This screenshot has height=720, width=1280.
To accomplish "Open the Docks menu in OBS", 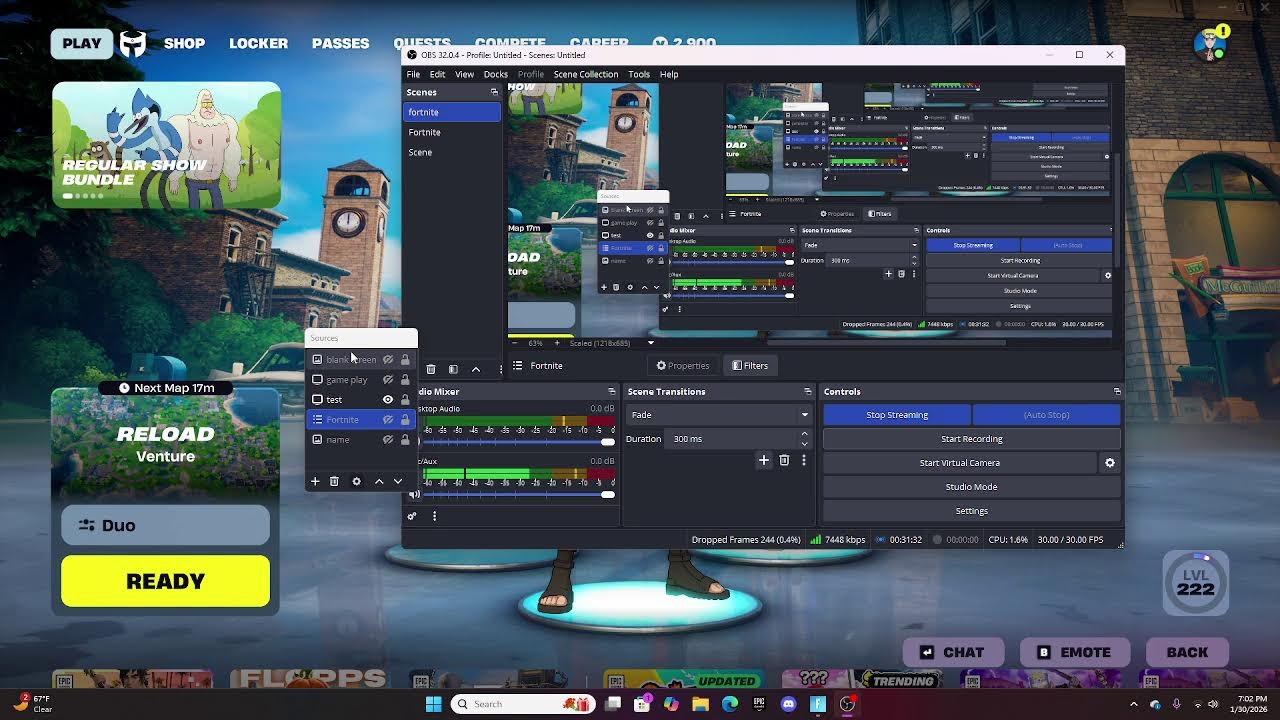I will [495, 74].
